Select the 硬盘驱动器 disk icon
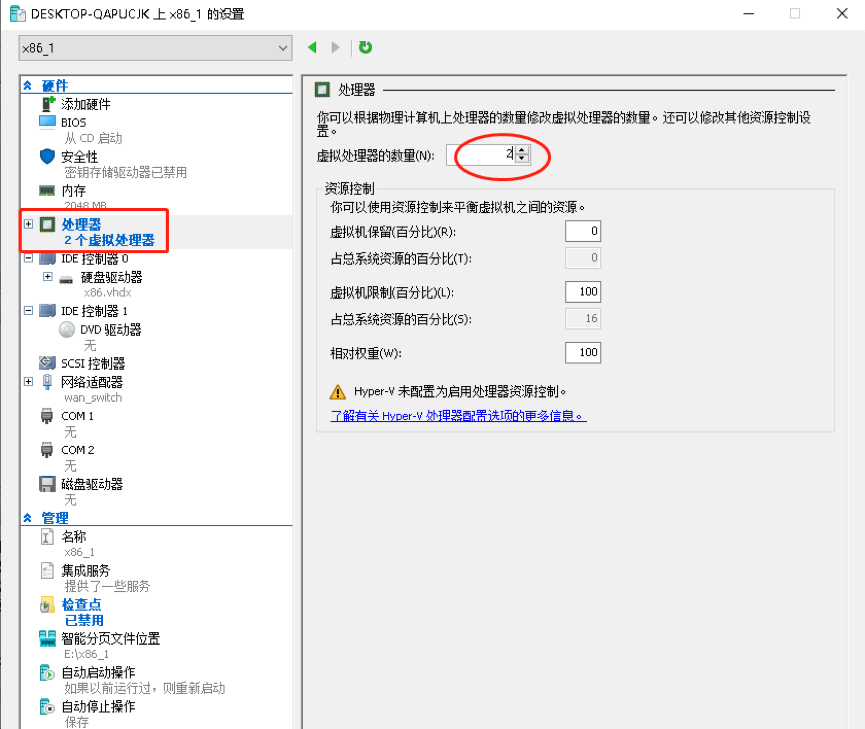The height and width of the screenshot is (729, 865). (x=66, y=279)
